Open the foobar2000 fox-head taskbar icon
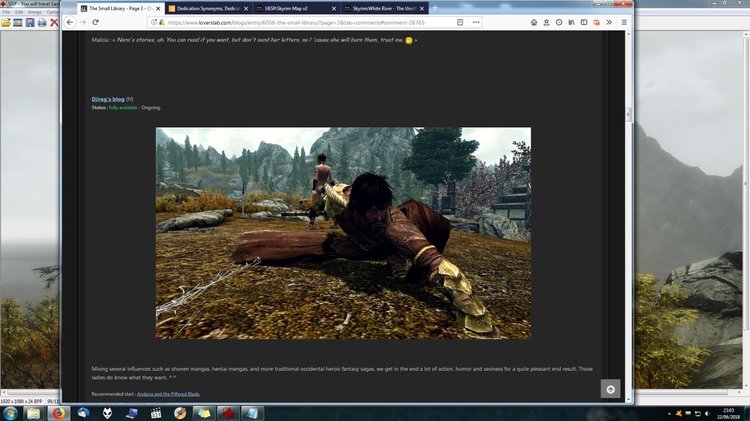The image size is (750, 421). [x=107, y=413]
